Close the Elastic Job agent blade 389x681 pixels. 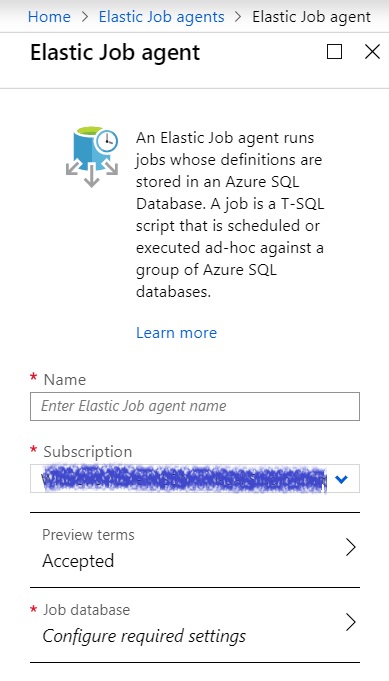pos(372,52)
